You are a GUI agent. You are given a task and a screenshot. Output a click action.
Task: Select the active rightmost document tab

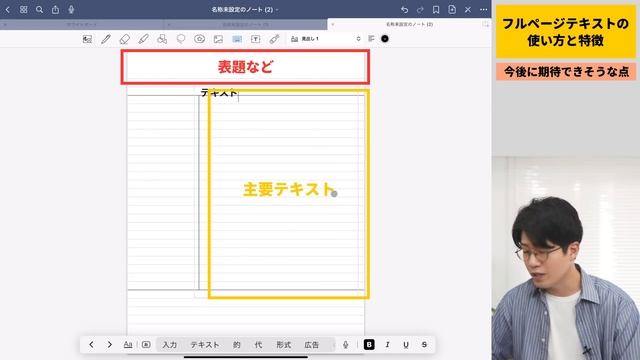tap(409, 24)
